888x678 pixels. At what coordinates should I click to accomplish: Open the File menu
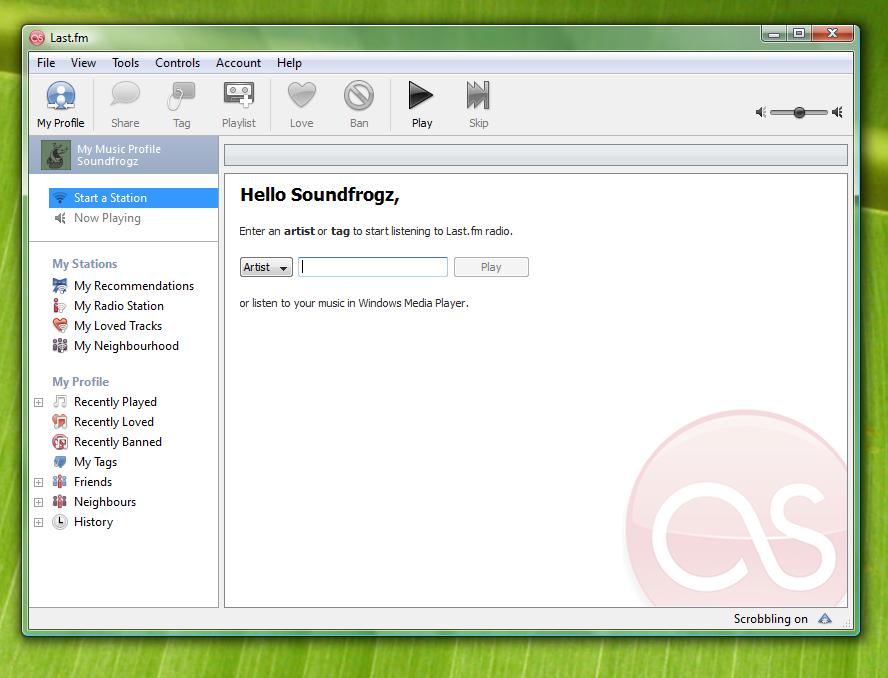click(x=46, y=63)
